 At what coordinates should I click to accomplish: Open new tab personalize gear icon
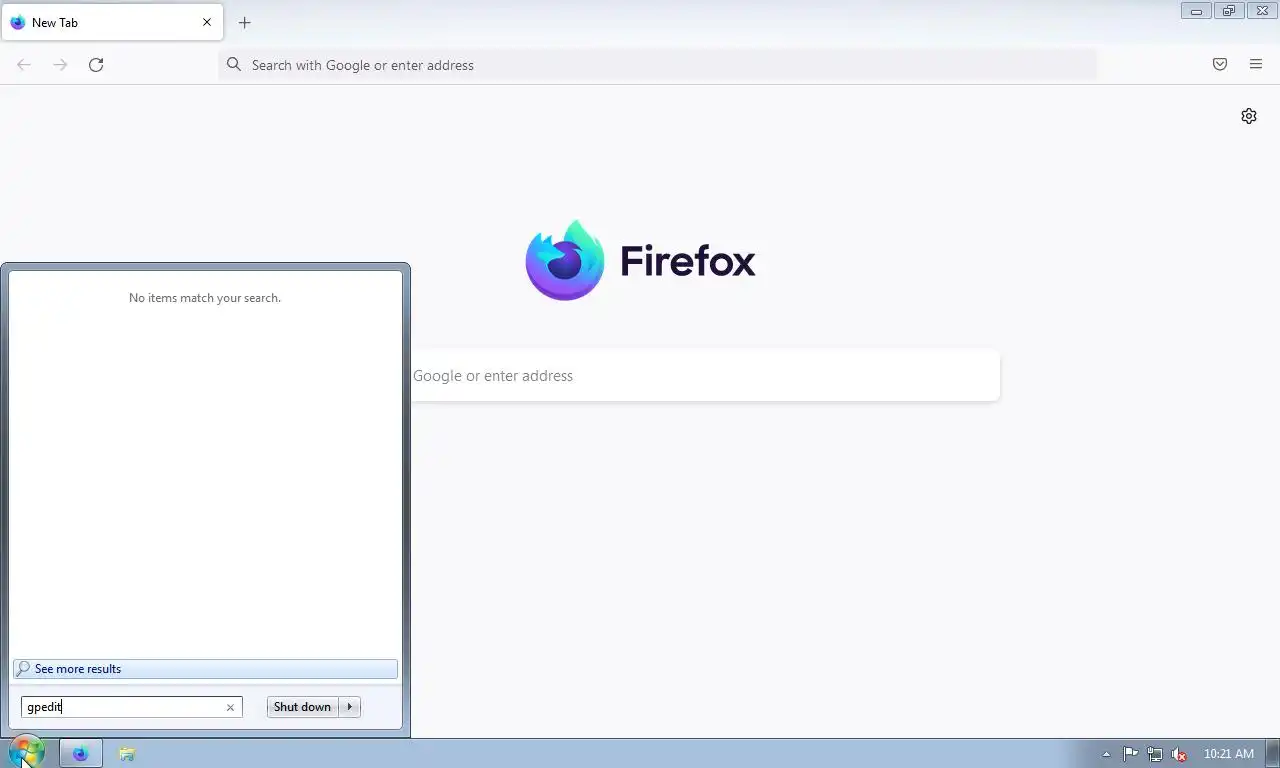coord(1249,116)
